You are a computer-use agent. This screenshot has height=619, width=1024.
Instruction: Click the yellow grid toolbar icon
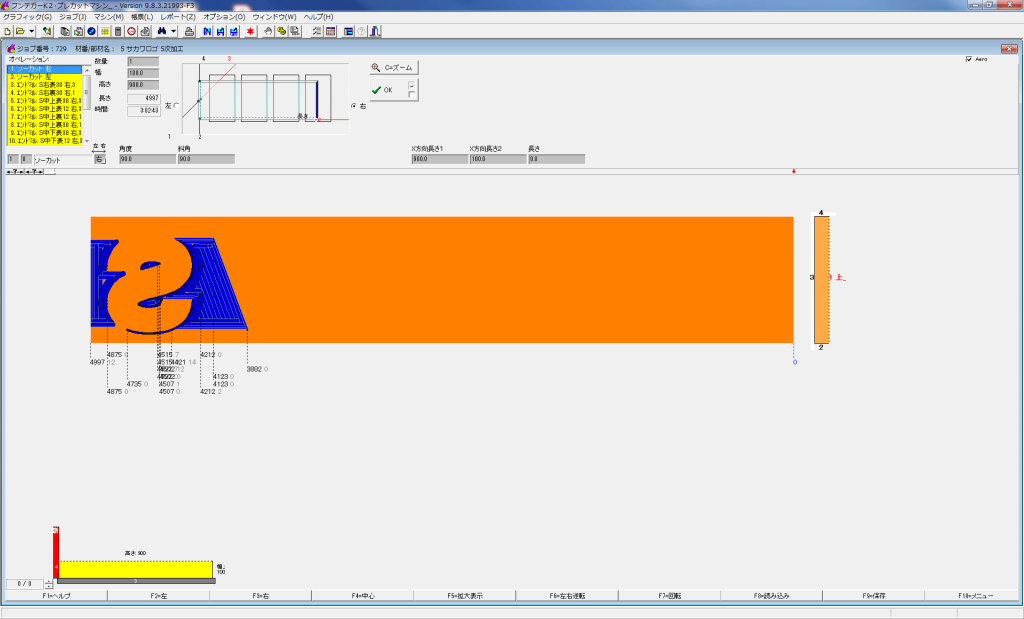(x=104, y=31)
